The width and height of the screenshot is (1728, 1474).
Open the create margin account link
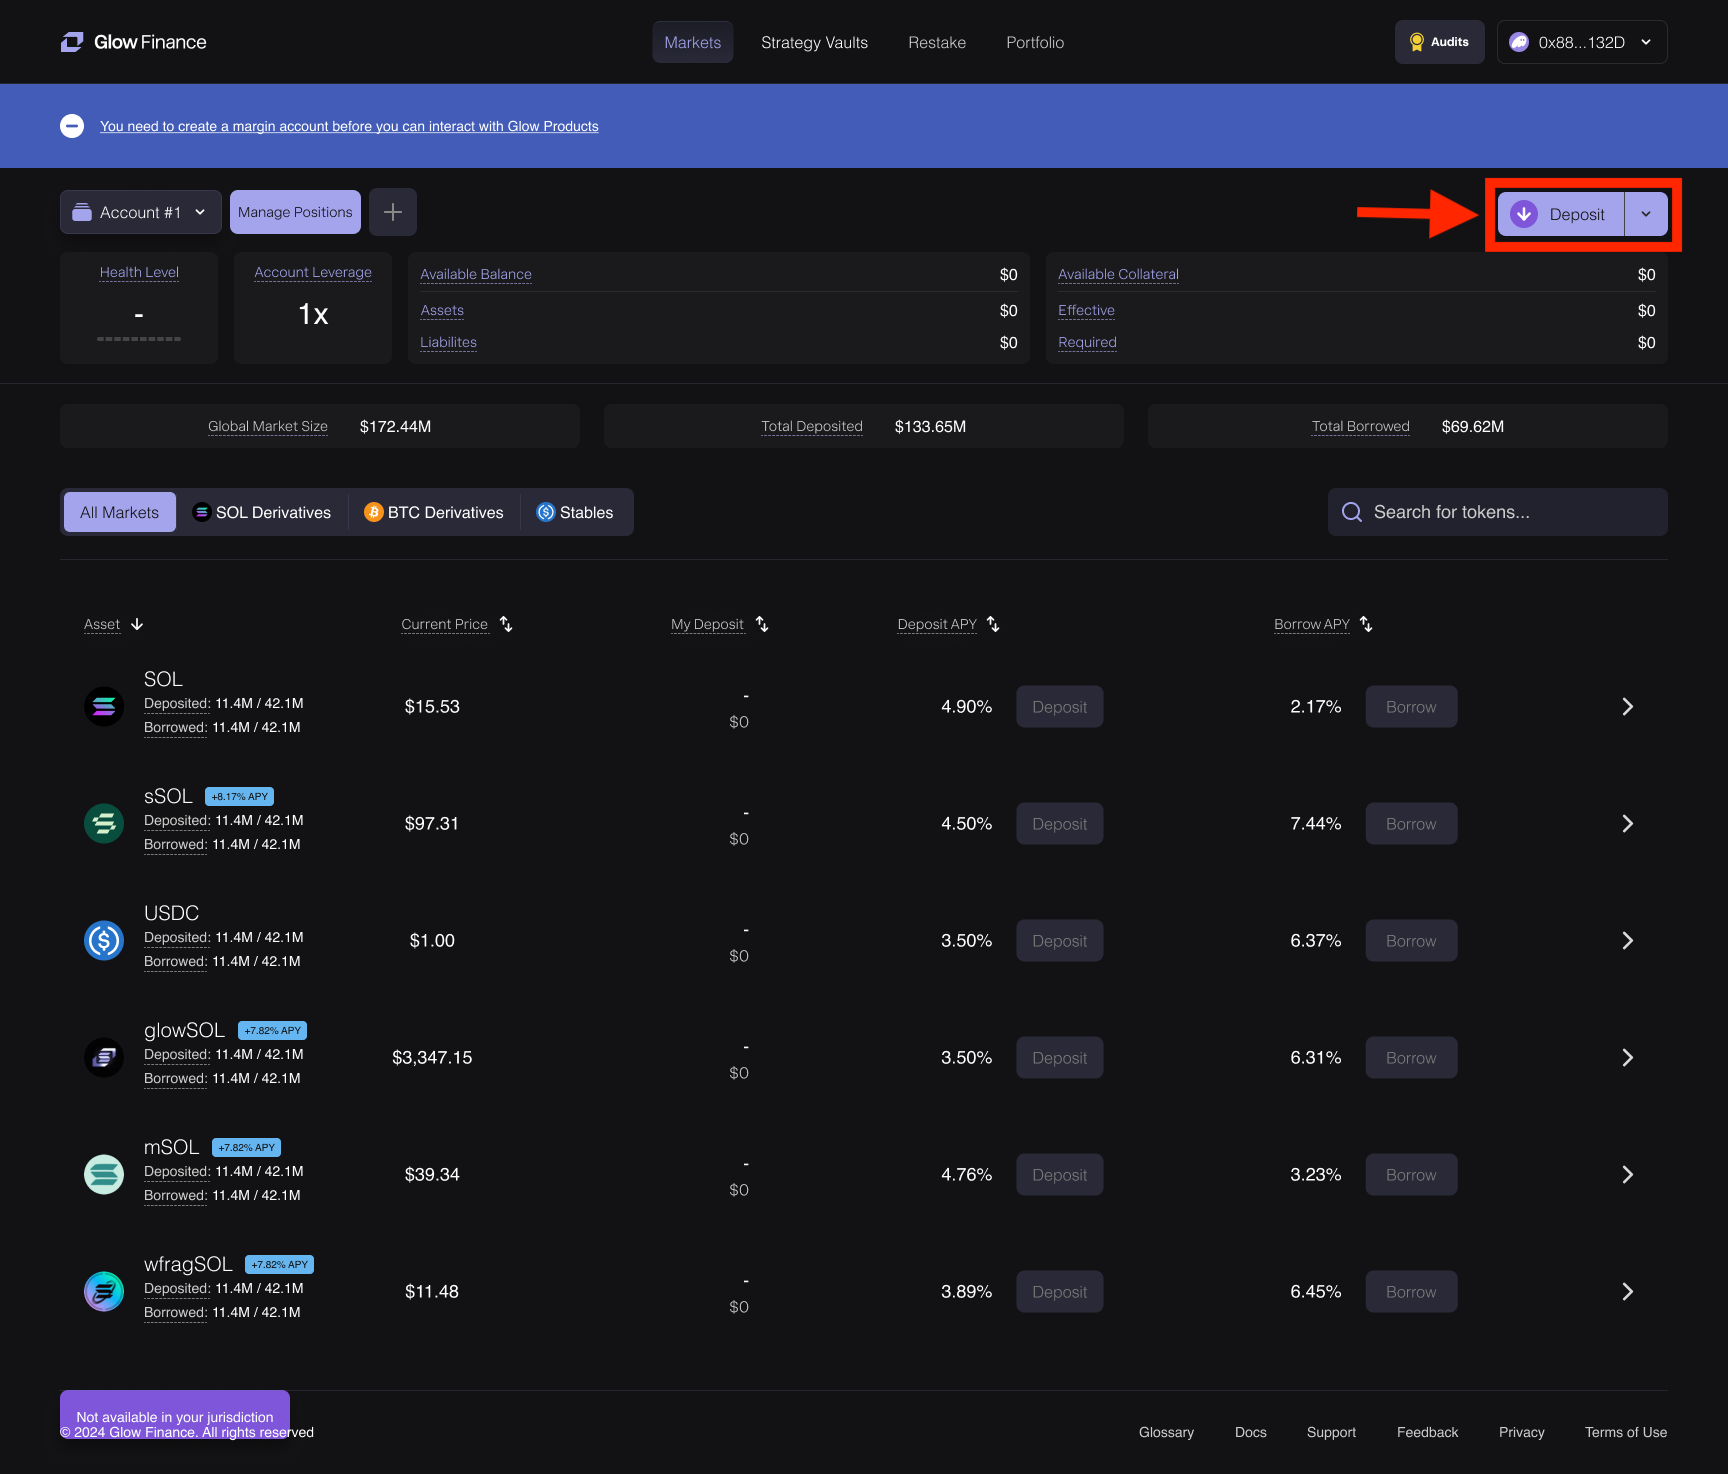click(x=349, y=126)
